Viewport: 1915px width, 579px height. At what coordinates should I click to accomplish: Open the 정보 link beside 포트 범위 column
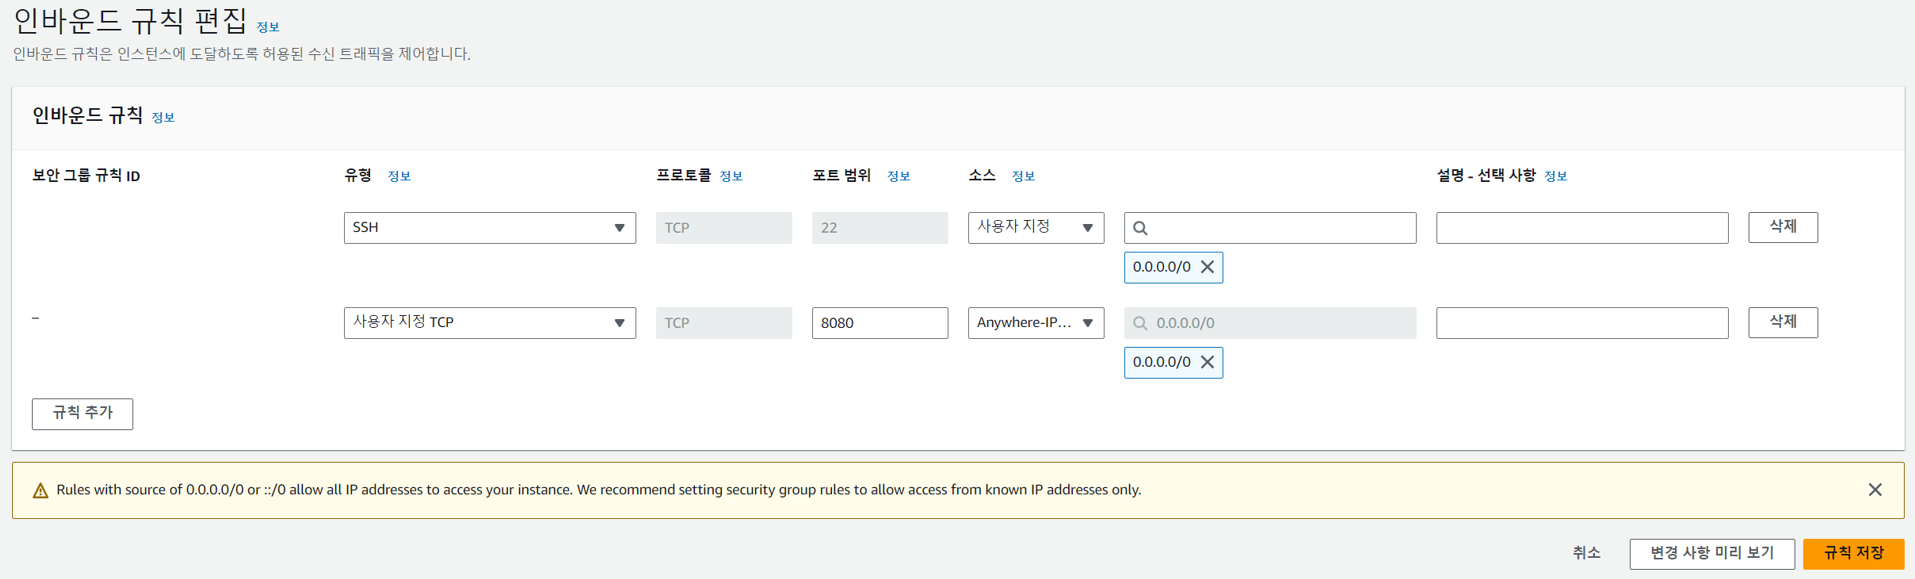(898, 176)
